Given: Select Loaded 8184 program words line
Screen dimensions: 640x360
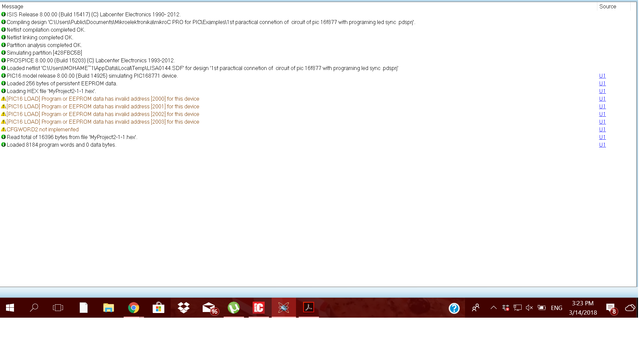Looking at the screenshot, I should point(61,145).
